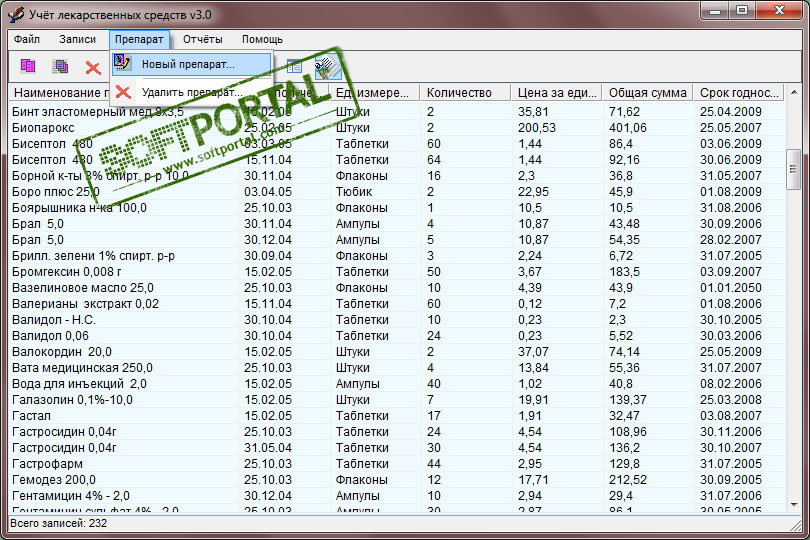Click the report document toolbar icon
The height and width of the screenshot is (540, 810).
(328, 67)
